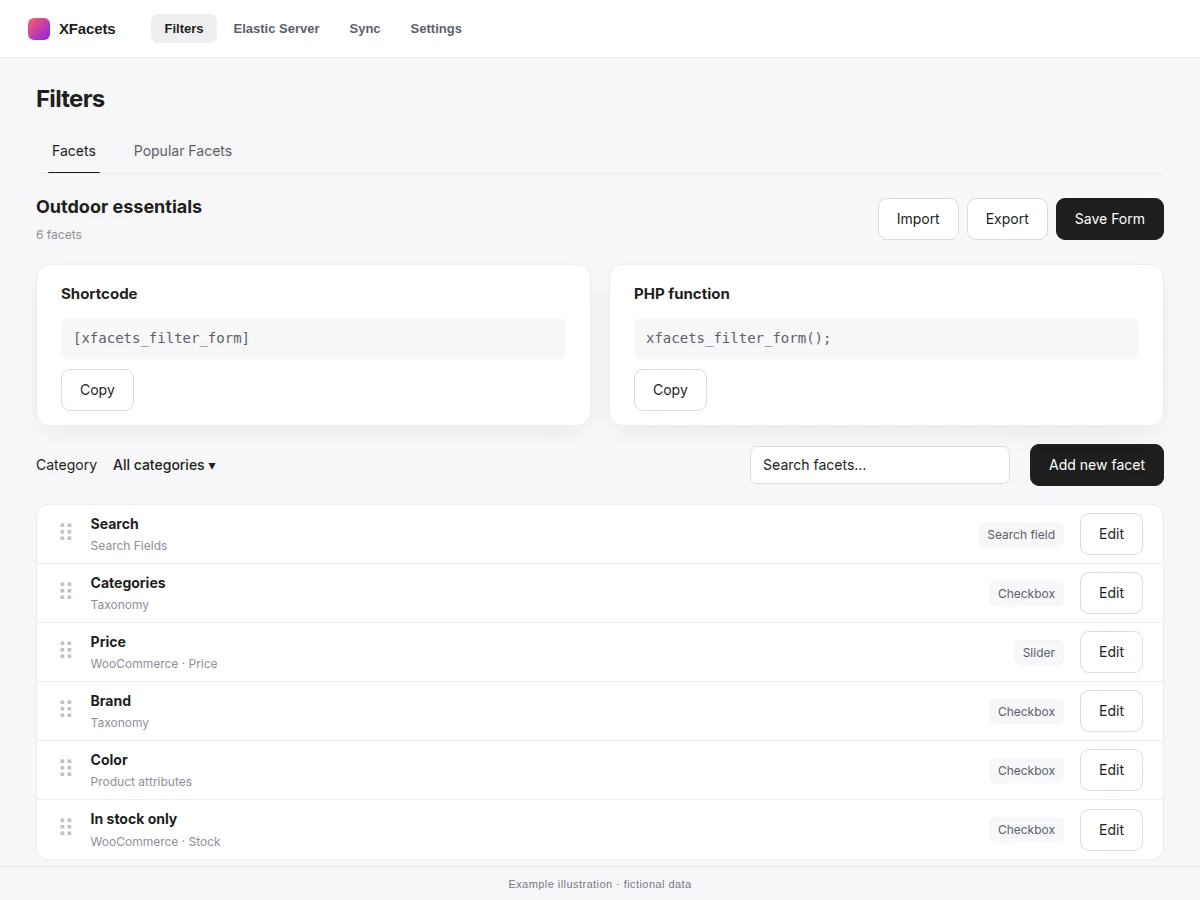Switch to the Popular Facets tab

click(x=183, y=151)
